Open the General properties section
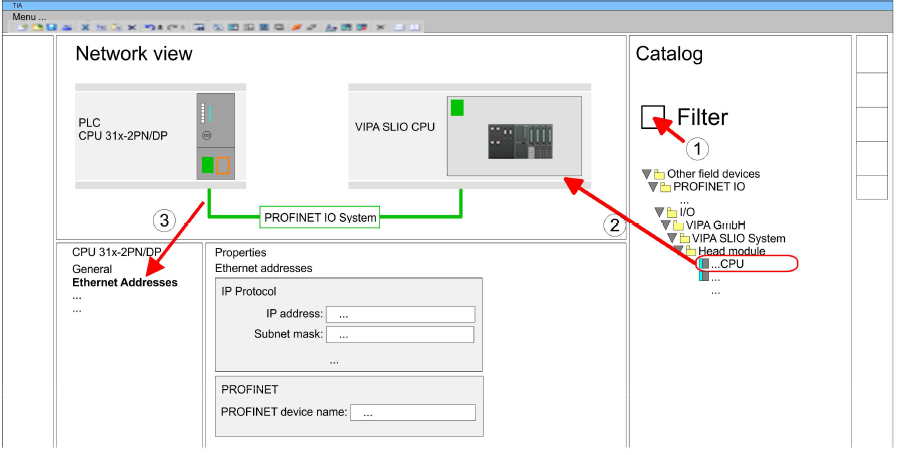898x455 pixels. 92,269
